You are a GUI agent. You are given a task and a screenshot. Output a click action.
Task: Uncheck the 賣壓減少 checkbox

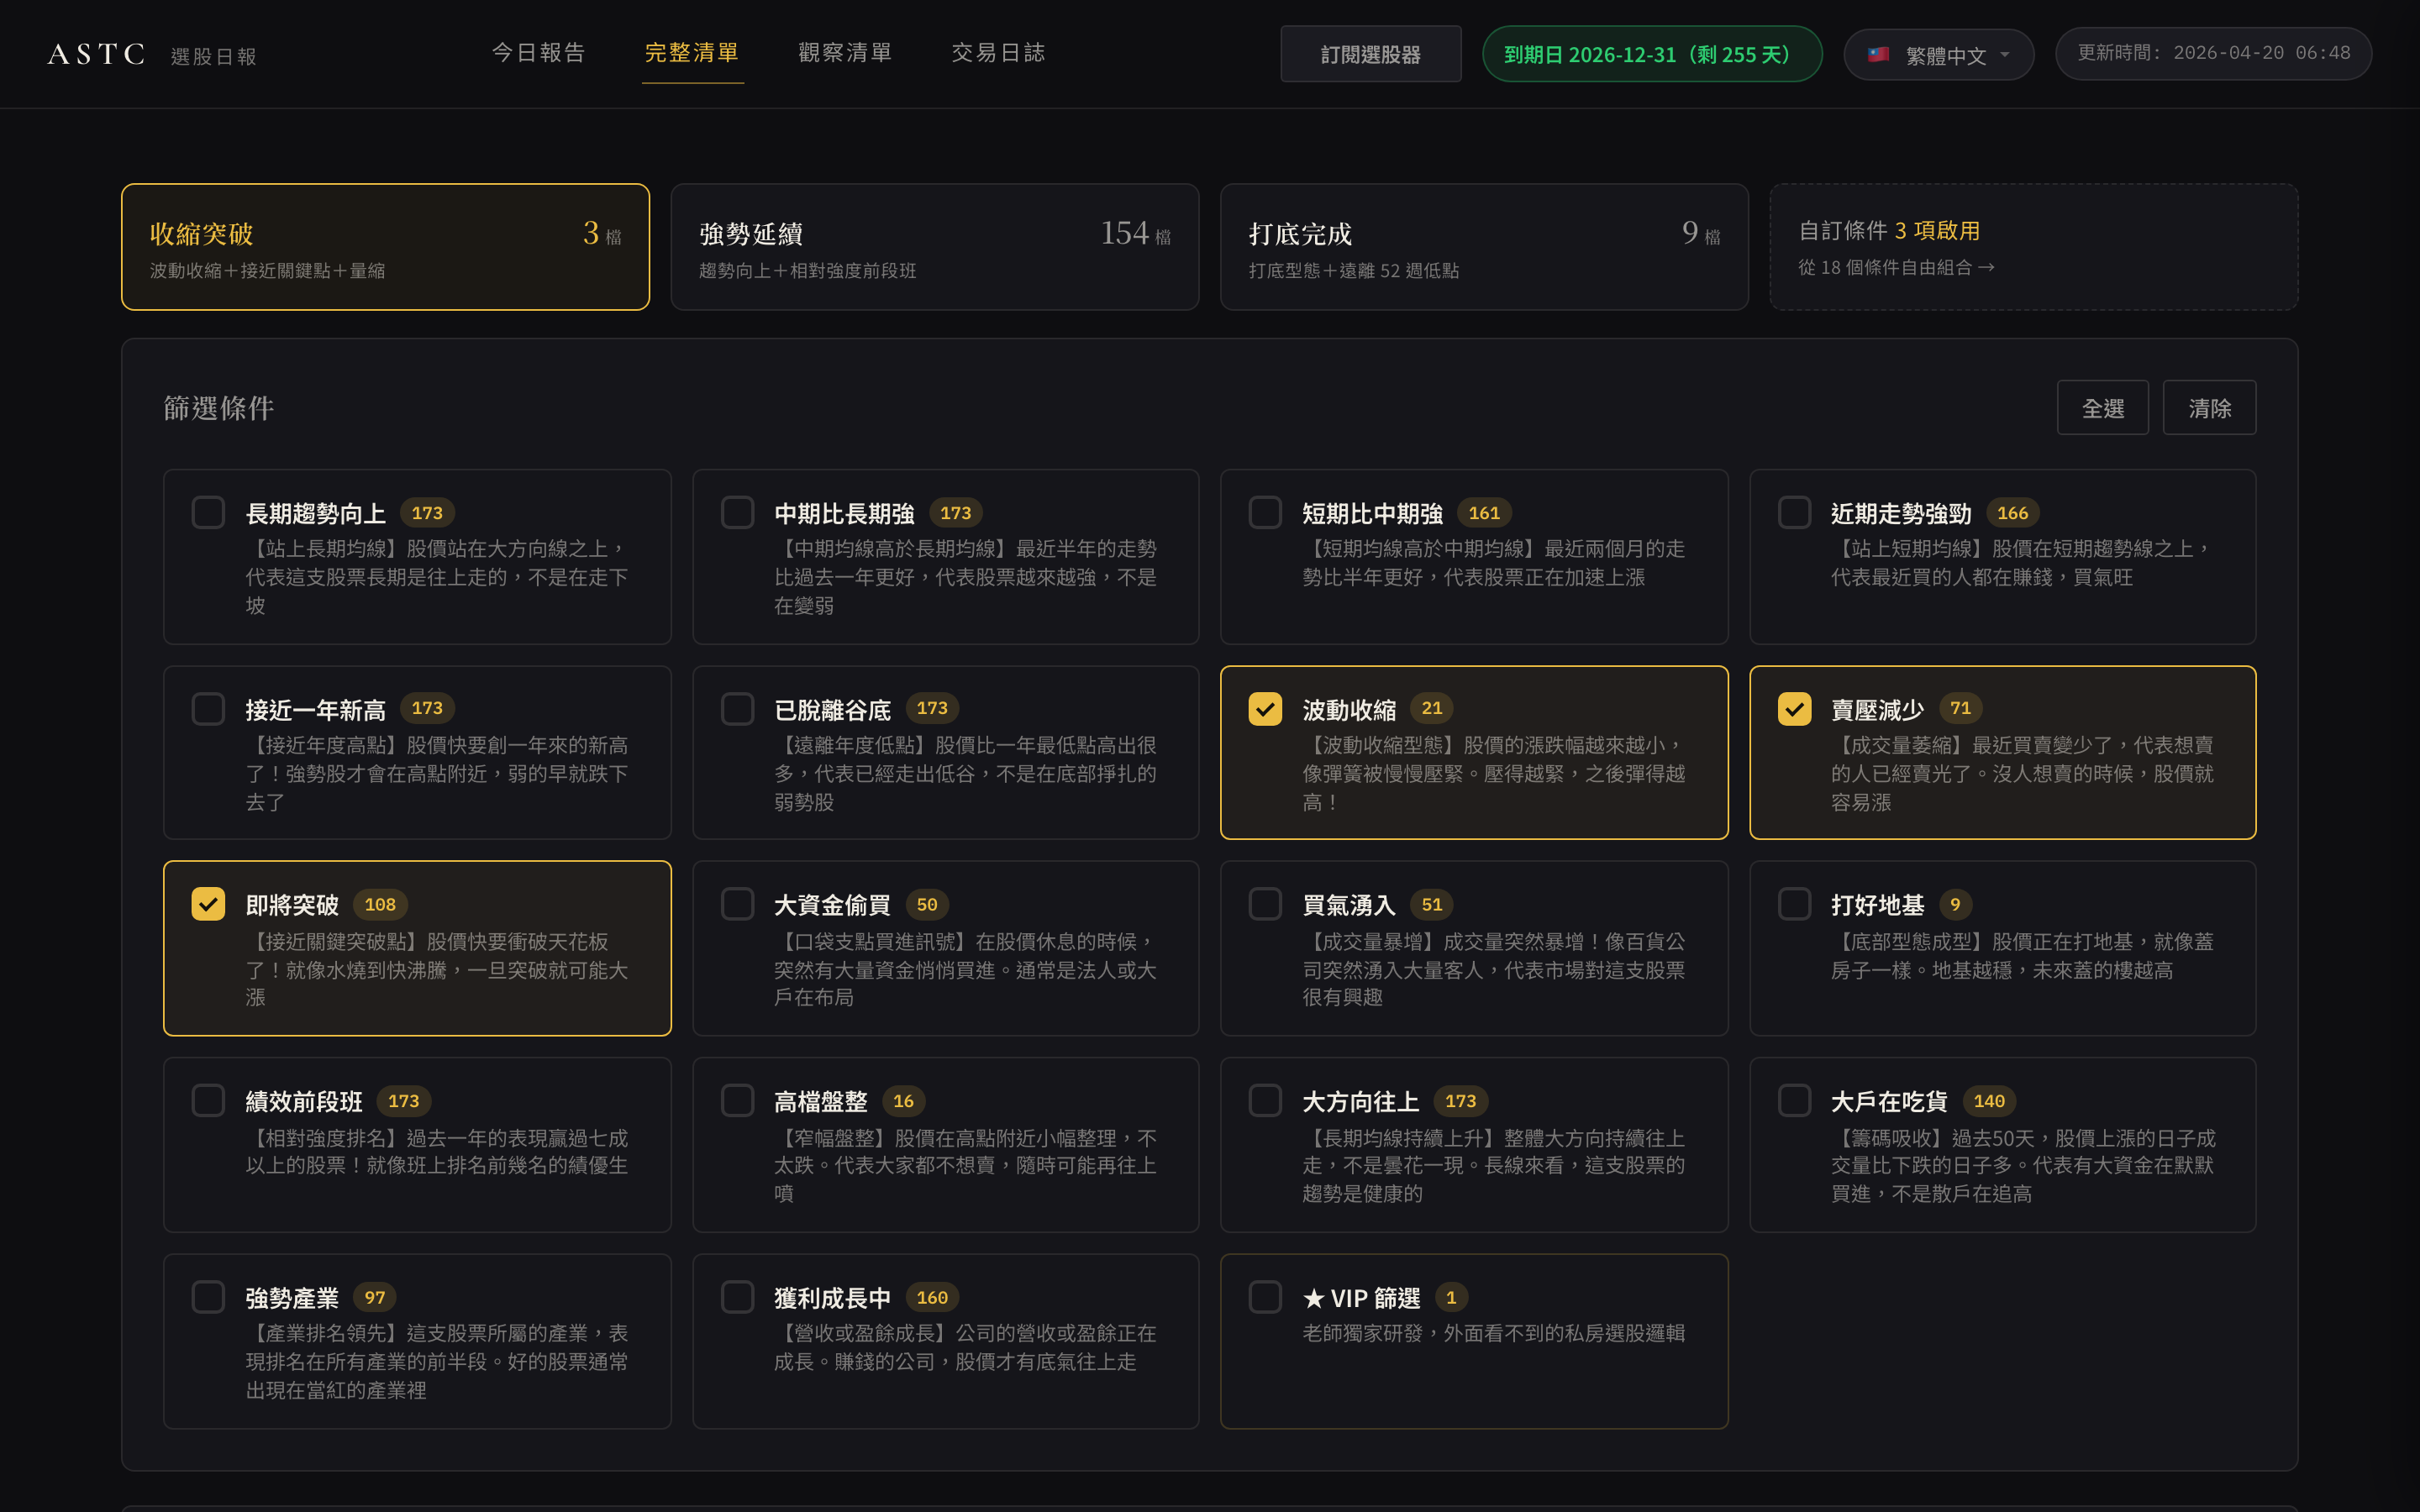pyautogui.click(x=1794, y=709)
